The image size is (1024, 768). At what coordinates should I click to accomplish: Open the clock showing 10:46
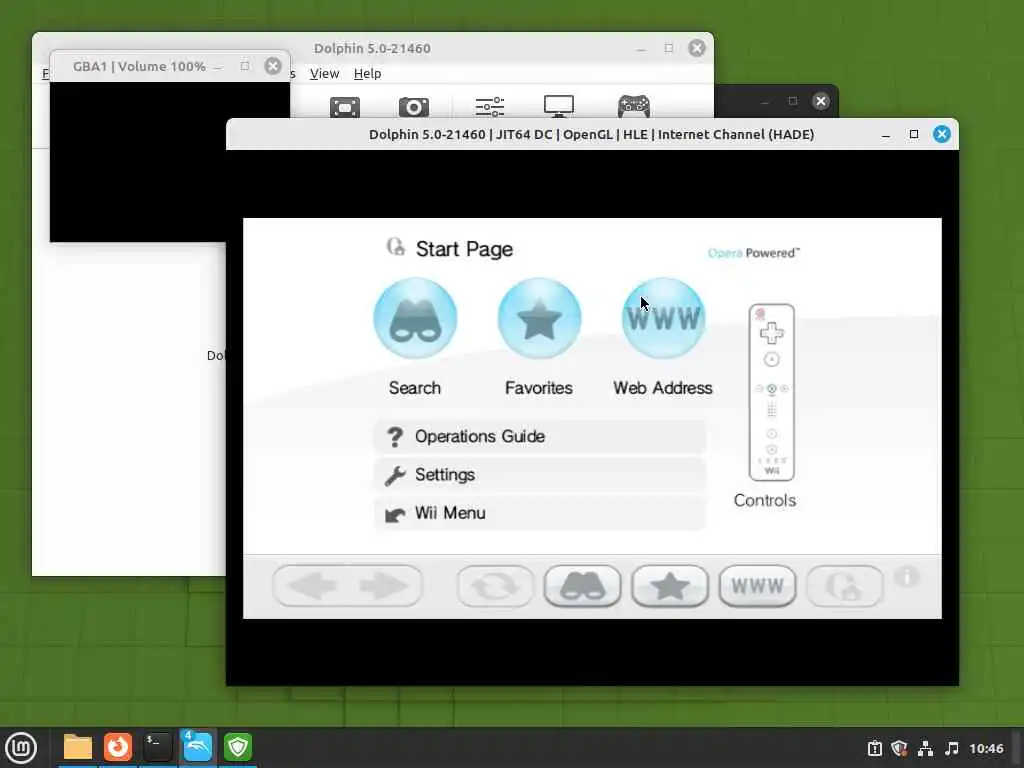tap(986, 748)
